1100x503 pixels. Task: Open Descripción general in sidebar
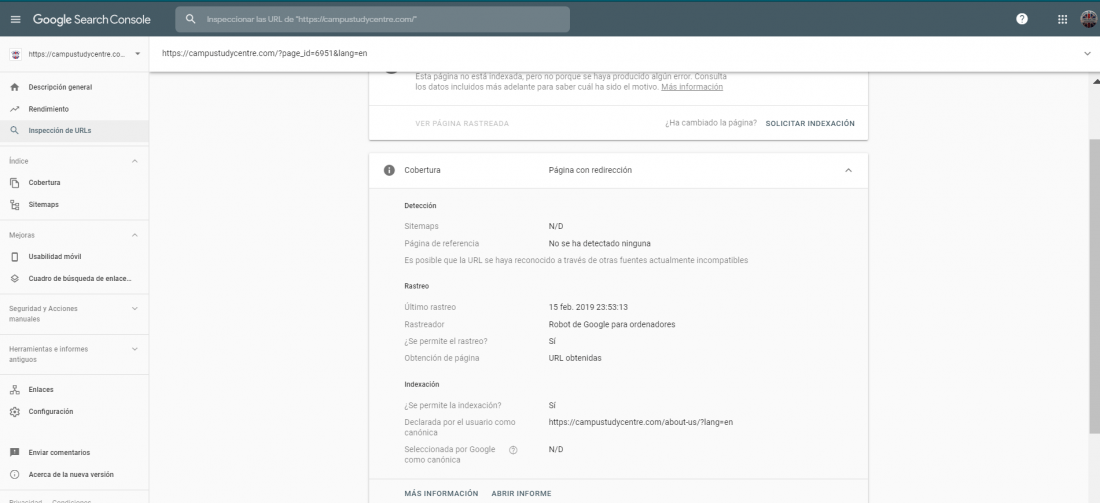(x=74, y=88)
